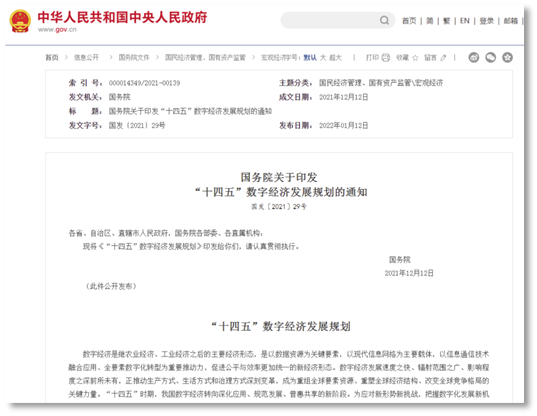This screenshot has width=537, height=416.
Task: Open the 登录 login link
Action: click(486, 21)
